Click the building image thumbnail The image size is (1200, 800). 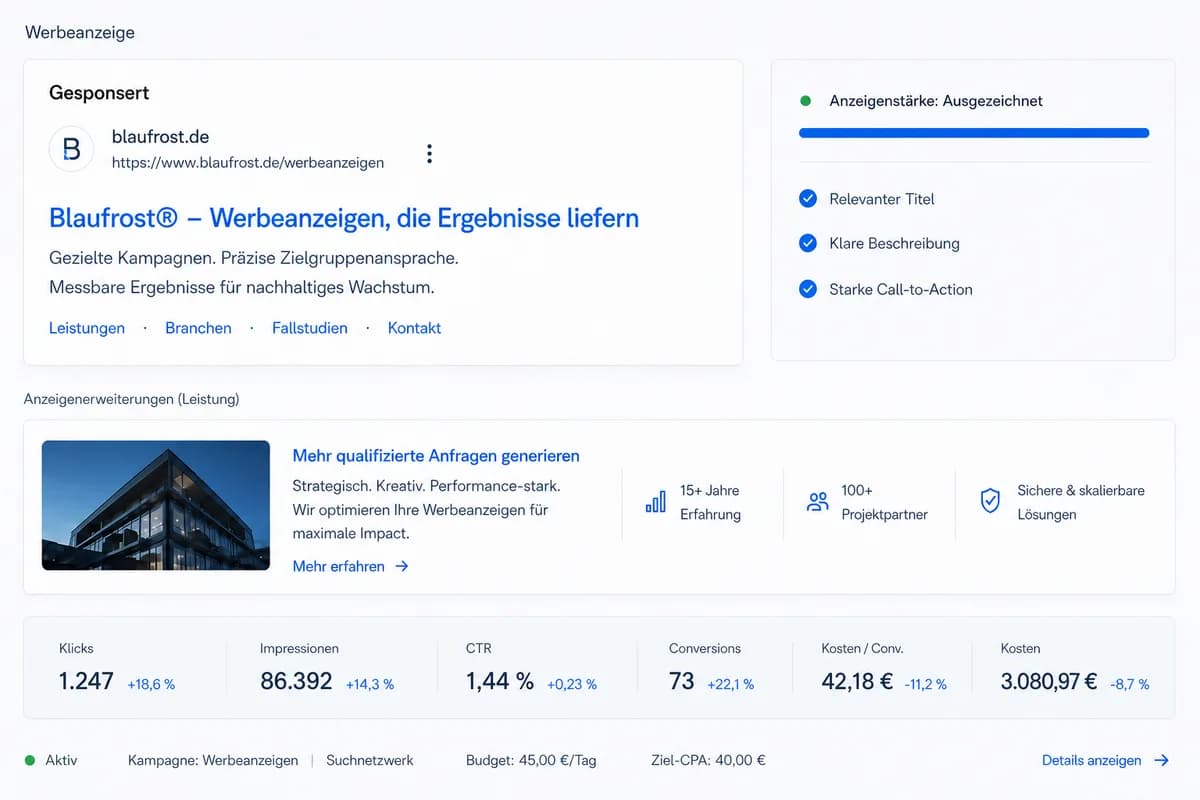pyautogui.click(x=156, y=505)
